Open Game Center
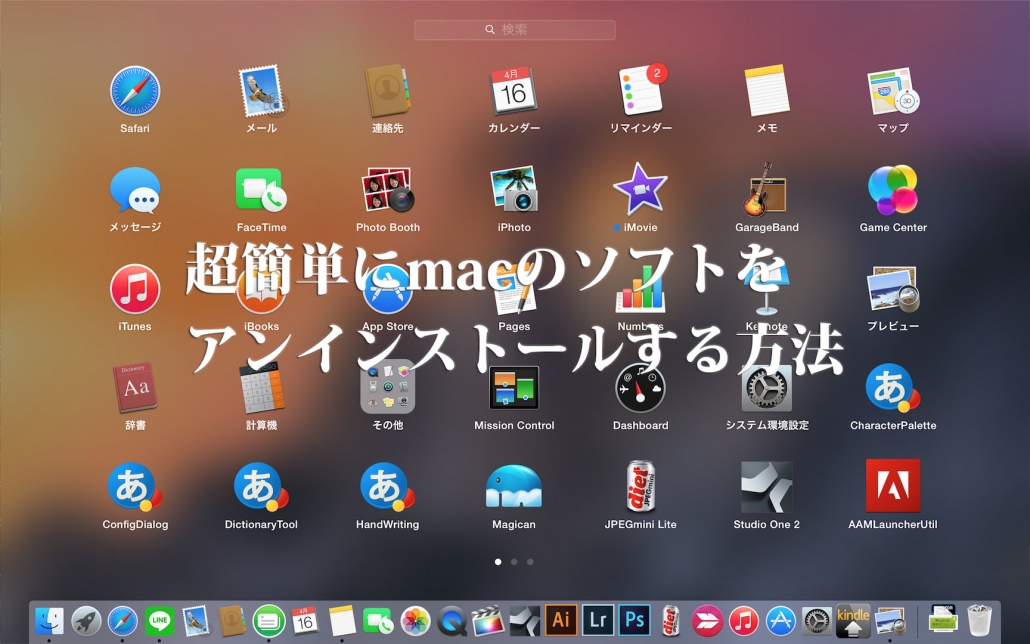Screen dimensions: 1030x644 [893, 190]
